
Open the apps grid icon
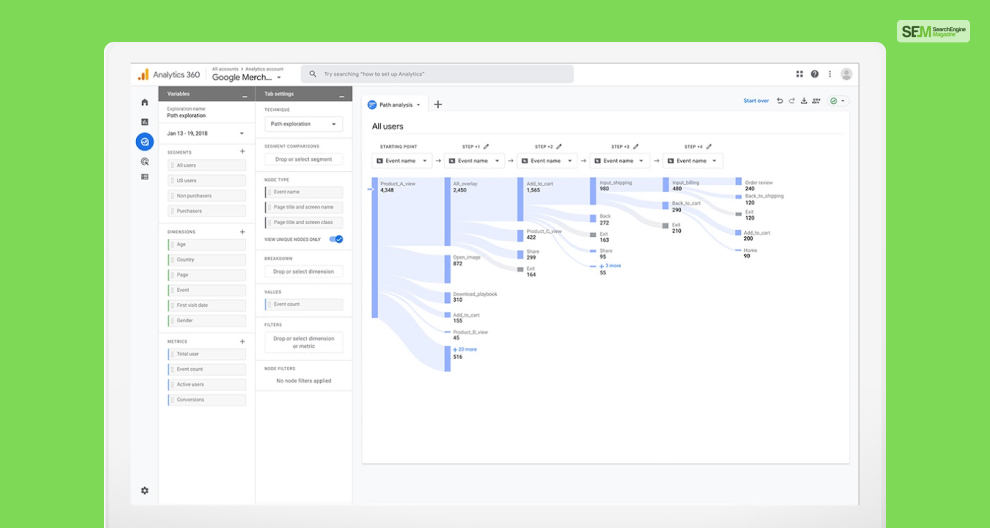pyautogui.click(x=799, y=74)
